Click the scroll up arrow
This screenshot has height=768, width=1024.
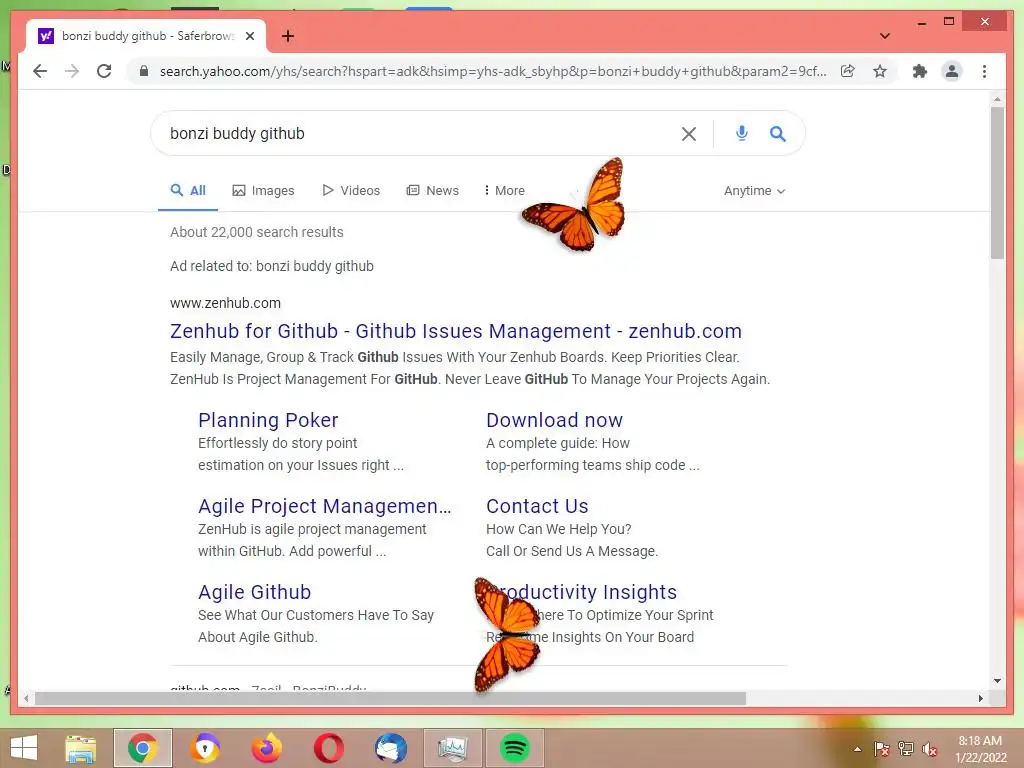coord(997,100)
